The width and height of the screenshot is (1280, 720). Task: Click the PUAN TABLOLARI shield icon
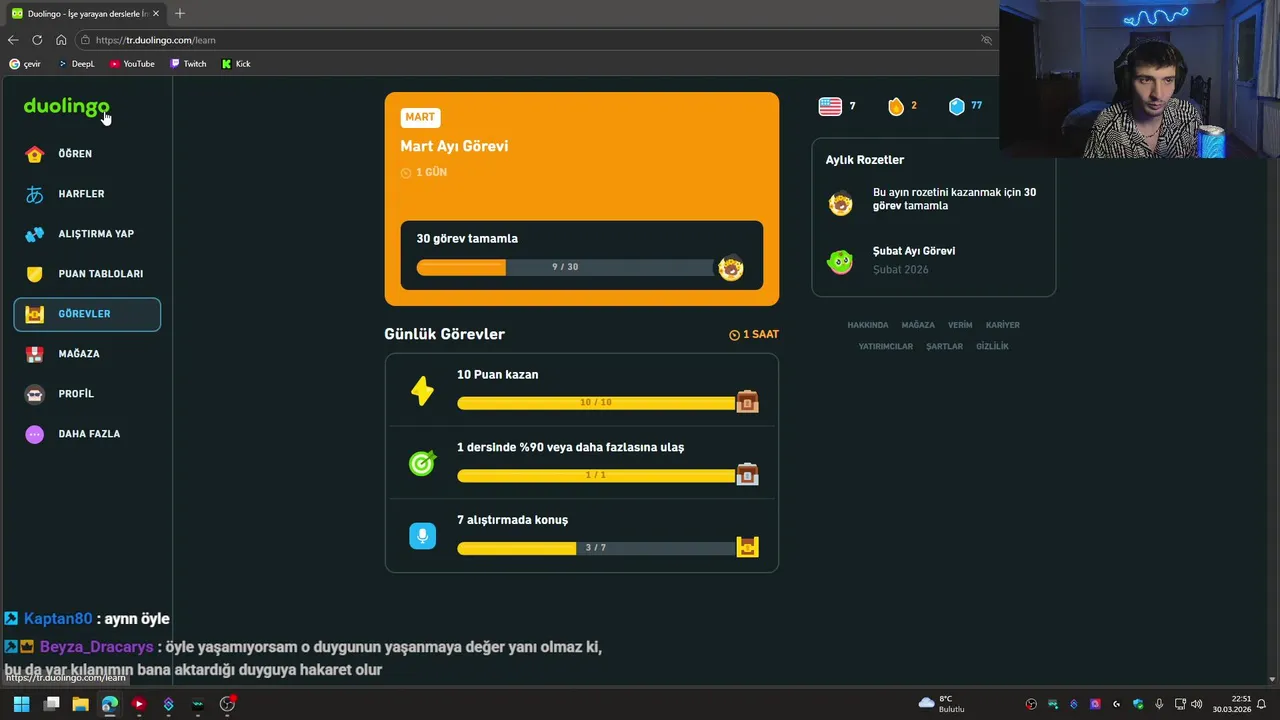[x=35, y=274]
